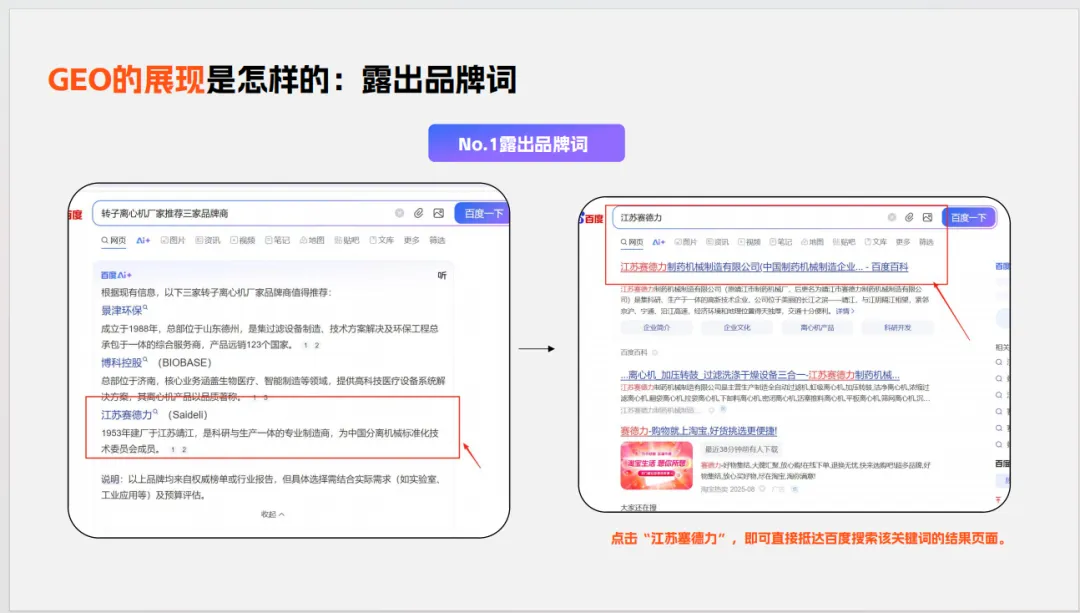Click the 科研开发 button
This screenshot has width=1080, height=613.
897,328
